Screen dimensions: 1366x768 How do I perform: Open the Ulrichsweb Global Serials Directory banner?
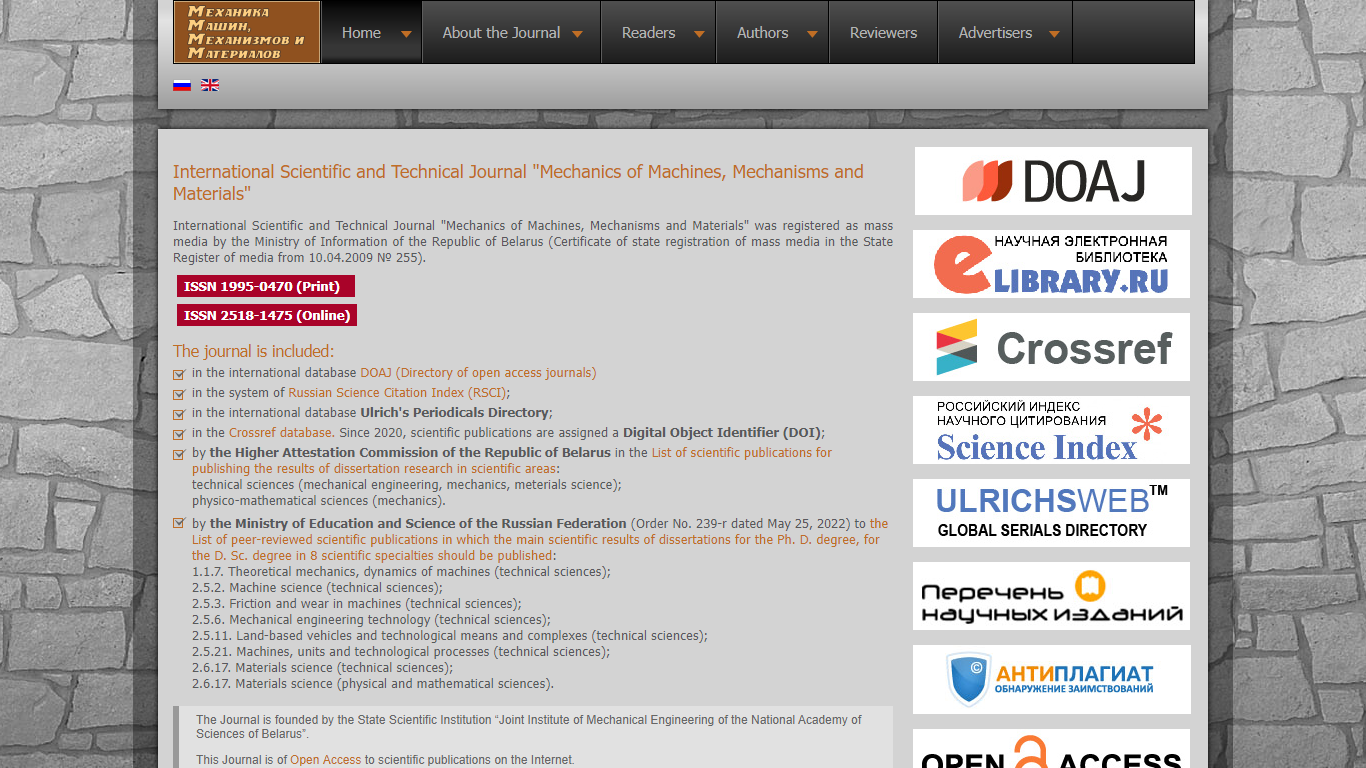click(x=1051, y=513)
